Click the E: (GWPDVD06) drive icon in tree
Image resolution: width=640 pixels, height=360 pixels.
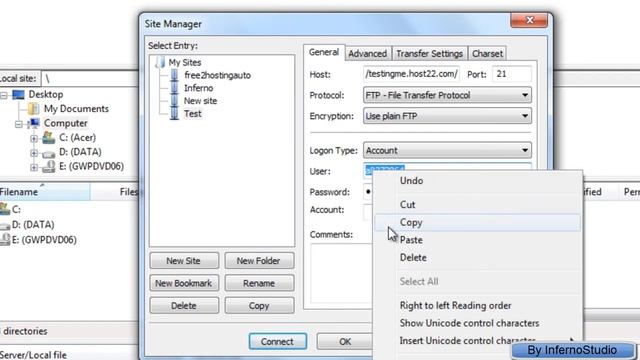(49, 167)
